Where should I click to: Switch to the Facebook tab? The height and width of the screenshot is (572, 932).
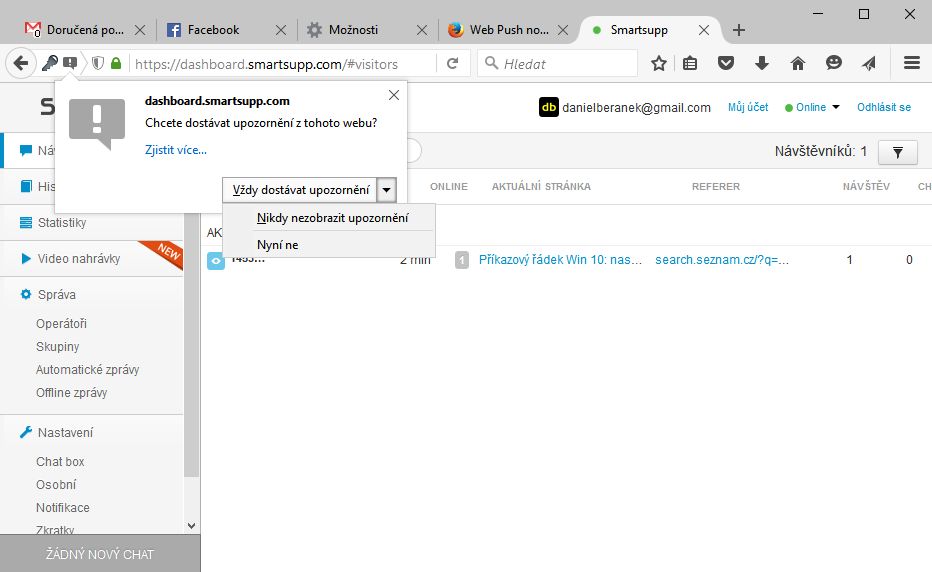(x=226, y=30)
